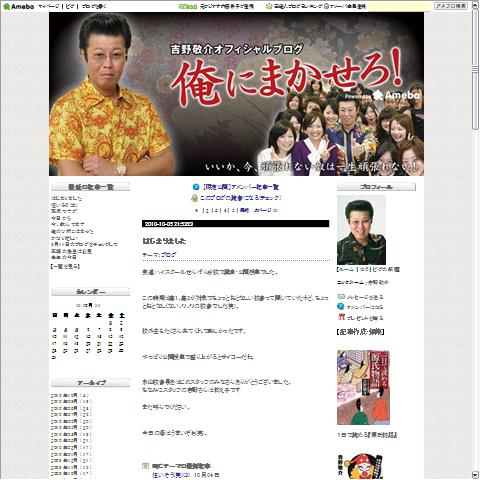Image resolution: width=480 pixels, height=480 pixels.
Task: Go to page 5 in pagination
Action: (234, 211)
